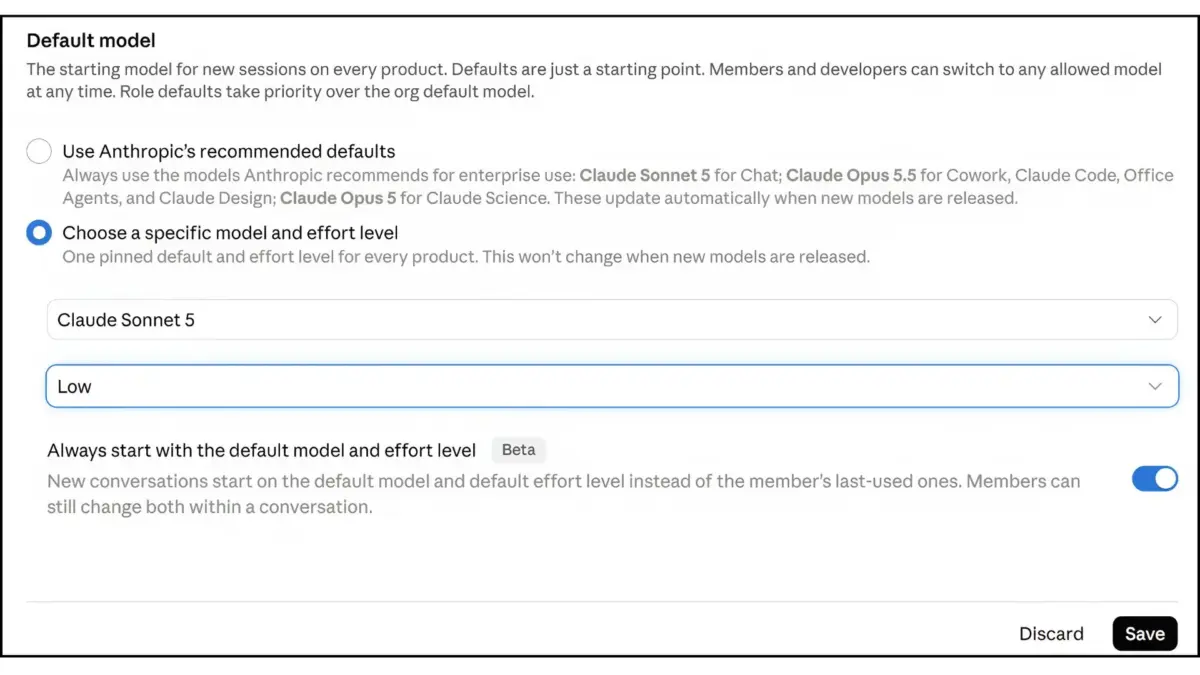Image resolution: width=1200 pixels, height=675 pixels.
Task: Click the "Use Anthropic's recommended defaults" label text
Action: (x=229, y=152)
